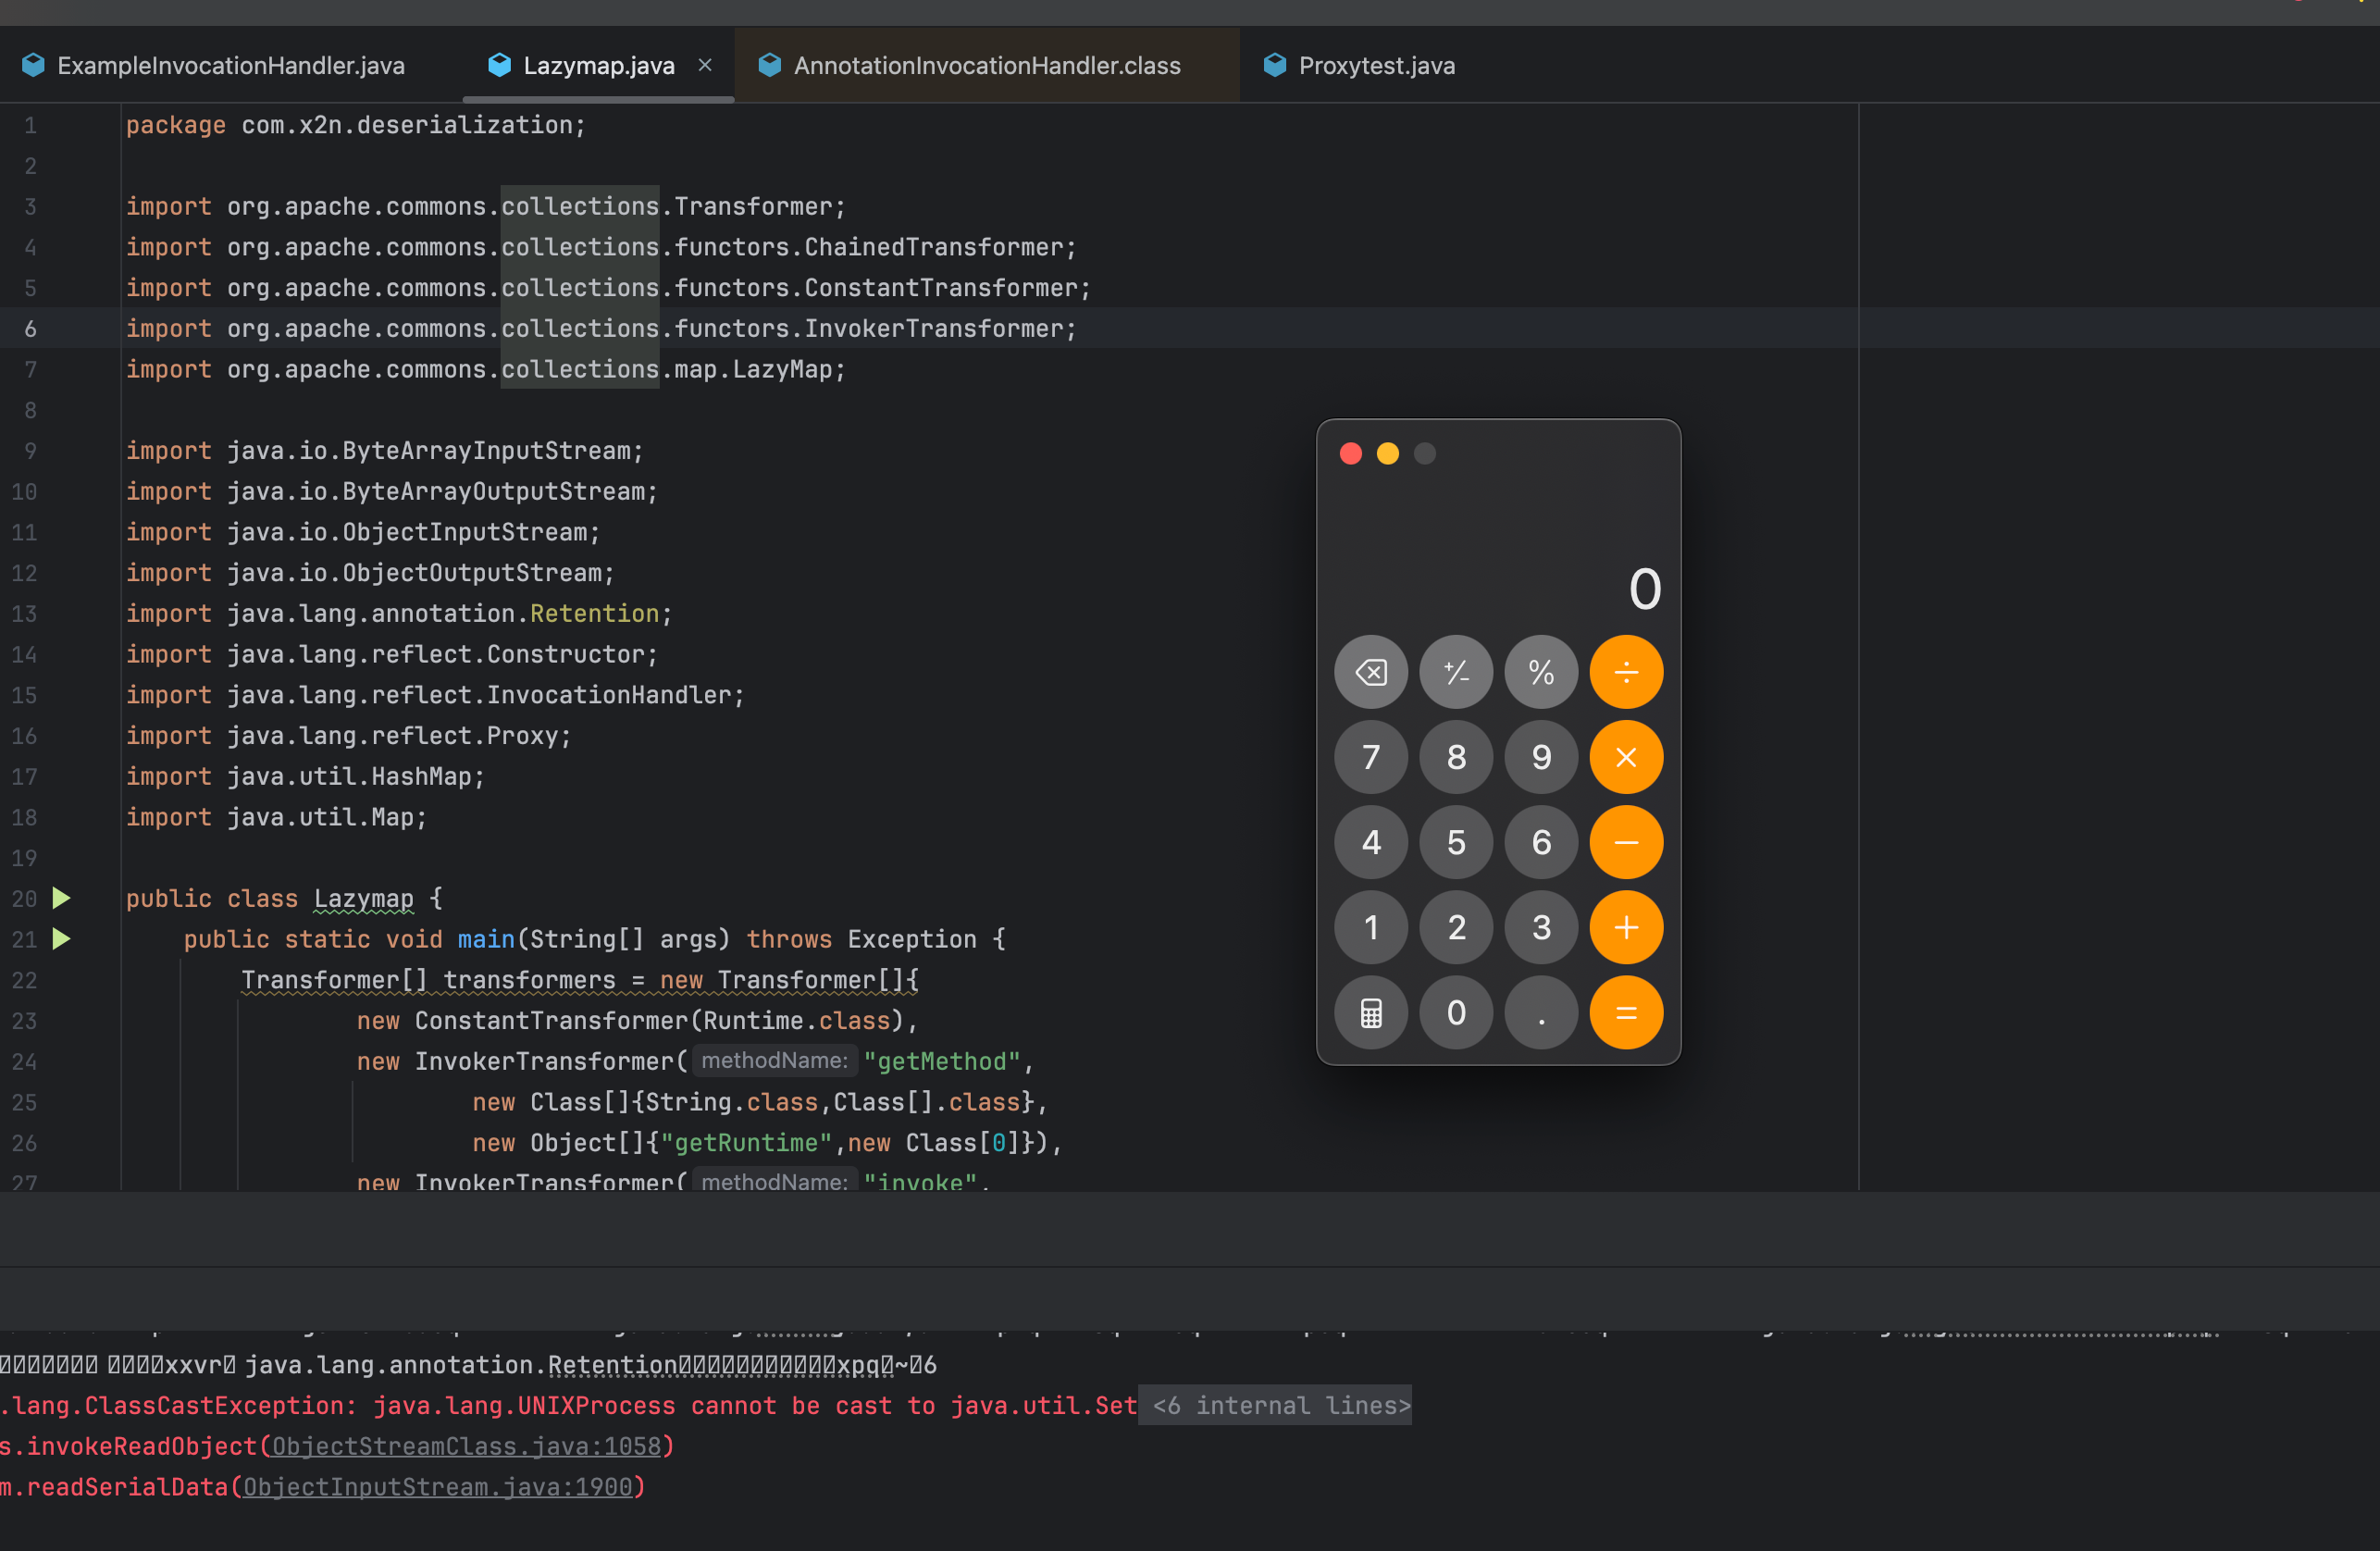
Task: Open the AnnotationInvocationHandler.class tab
Action: coord(986,66)
